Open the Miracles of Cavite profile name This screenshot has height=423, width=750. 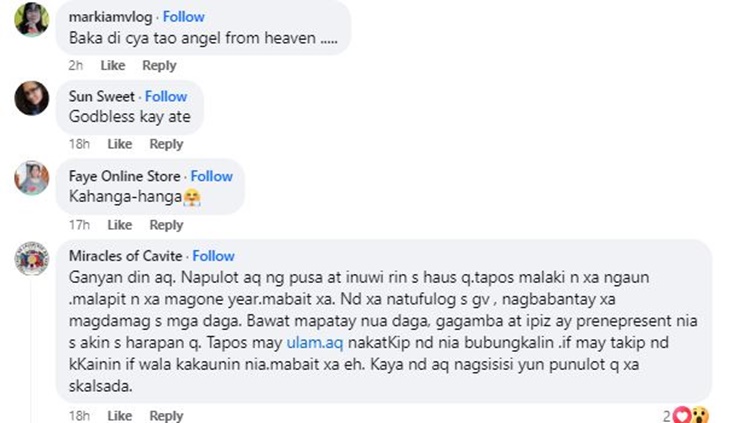click(x=125, y=256)
